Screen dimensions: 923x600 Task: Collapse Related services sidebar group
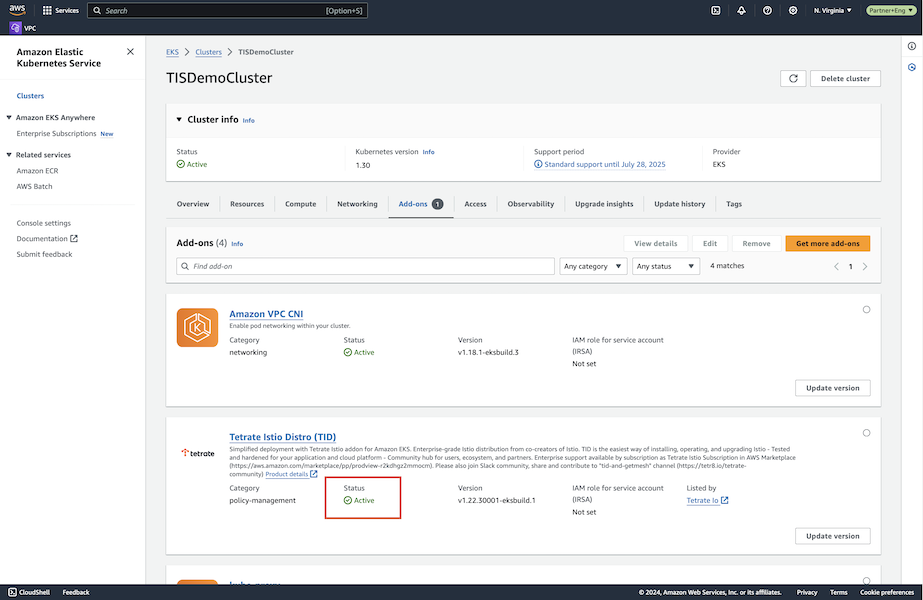[x=9, y=154]
